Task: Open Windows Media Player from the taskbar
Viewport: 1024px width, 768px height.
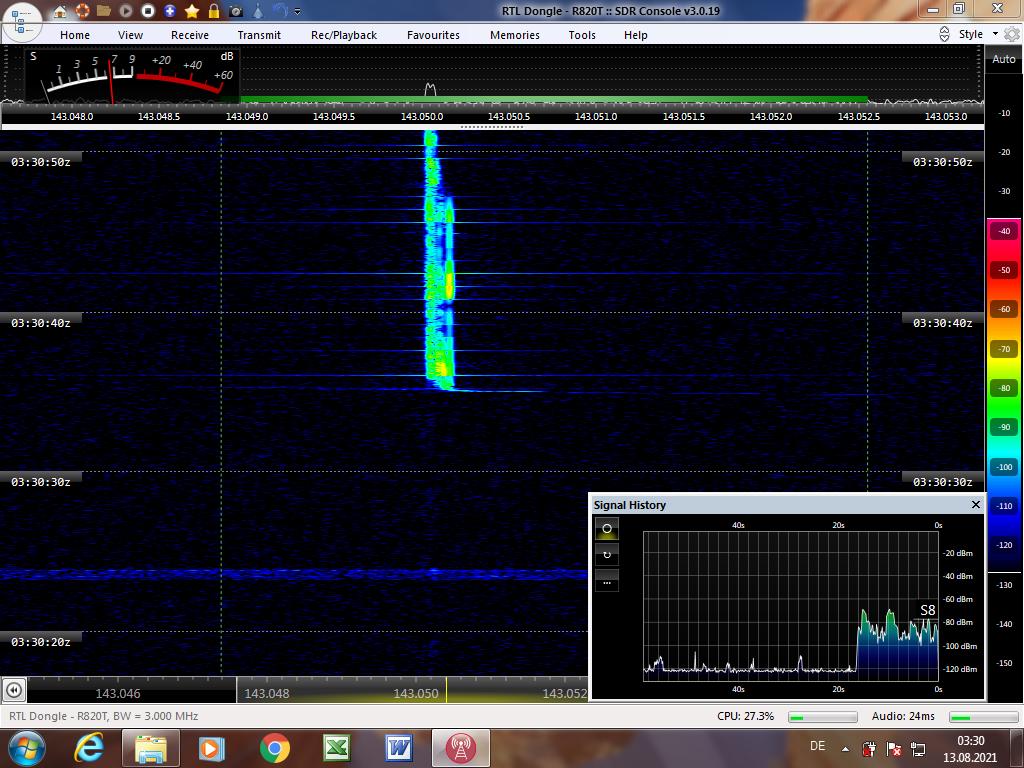Action: click(212, 748)
